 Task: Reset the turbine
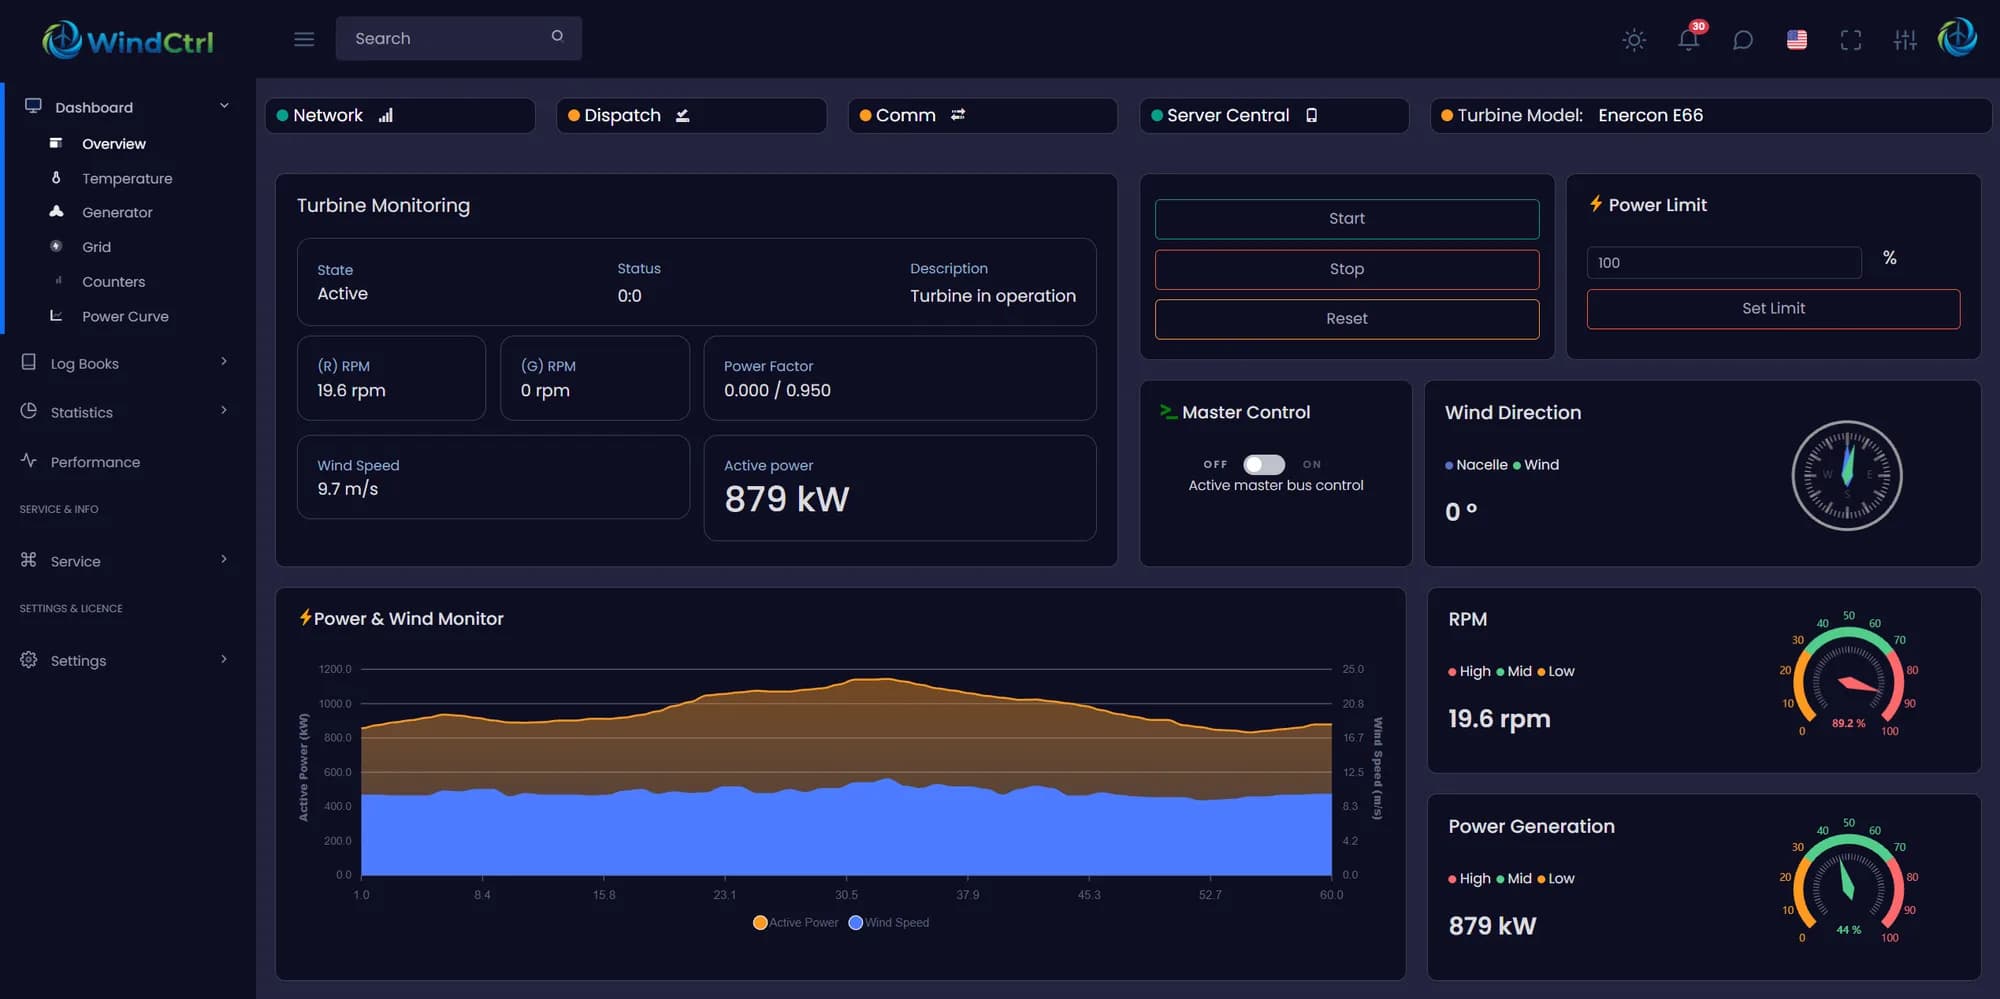1346,319
